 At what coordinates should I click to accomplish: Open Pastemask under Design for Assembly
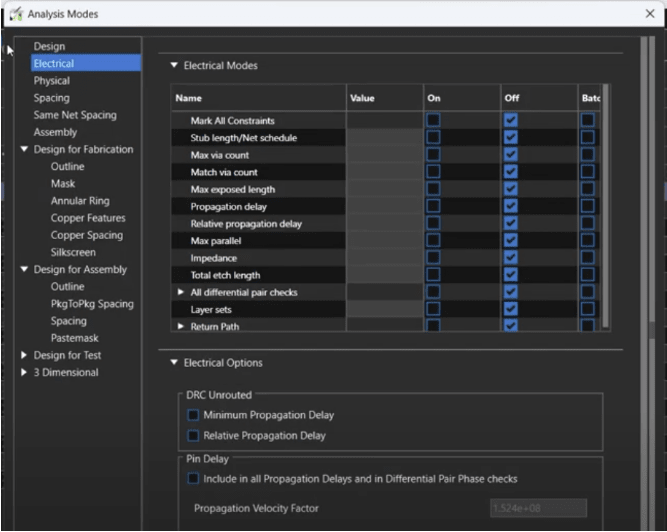pos(74,338)
